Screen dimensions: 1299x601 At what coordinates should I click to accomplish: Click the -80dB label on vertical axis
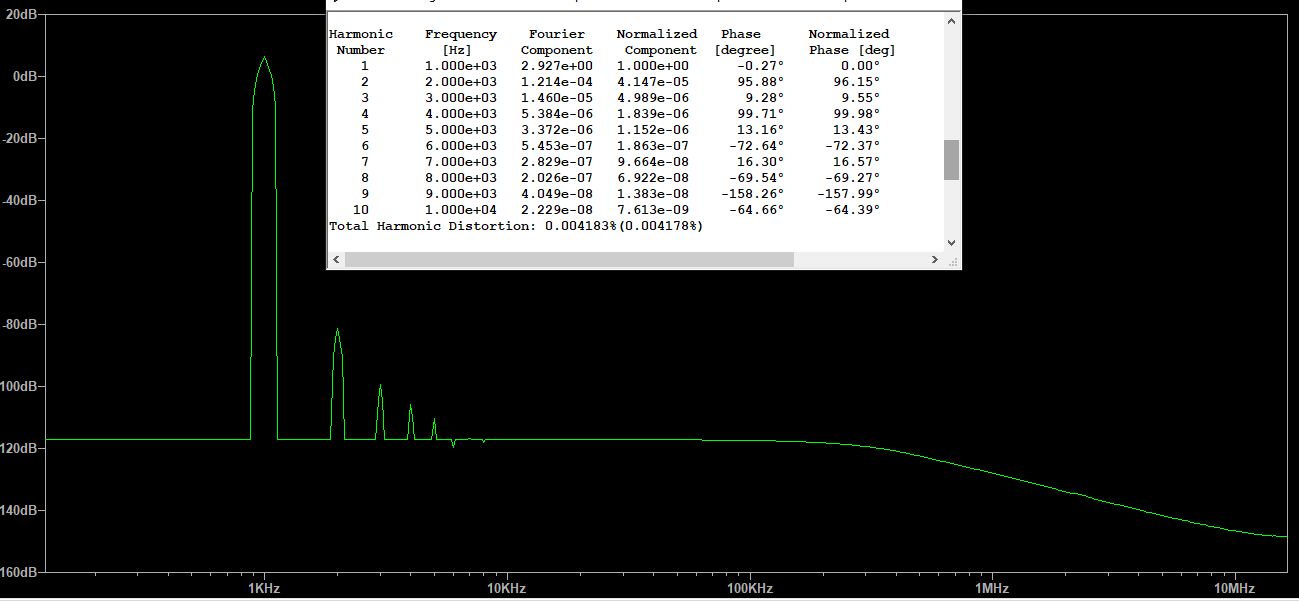point(18,324)
